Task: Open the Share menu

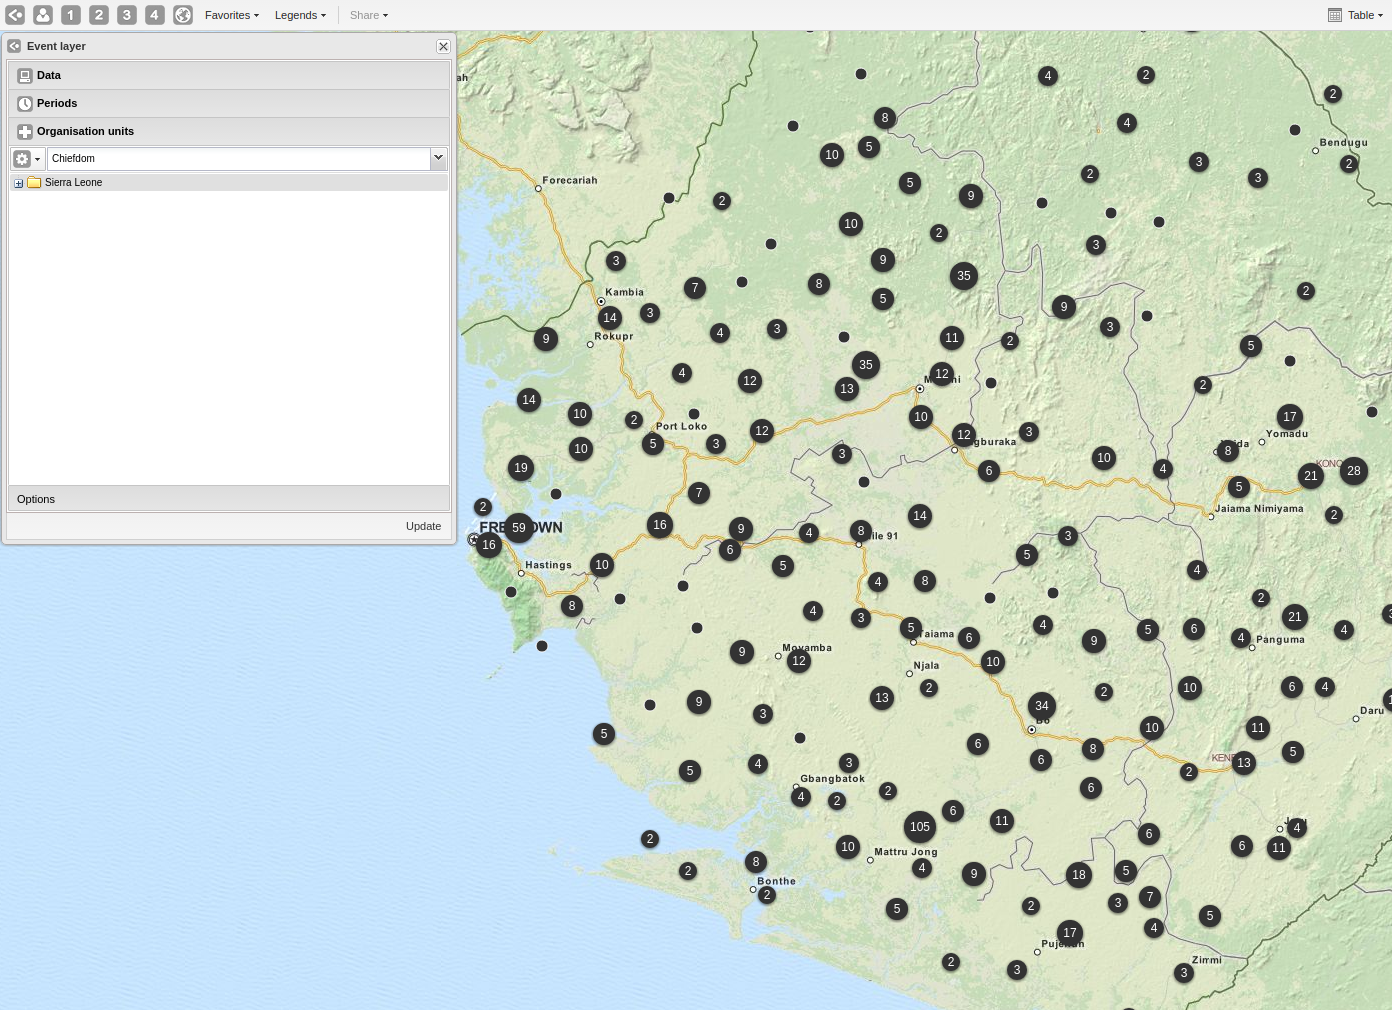Action: [368, 15]
